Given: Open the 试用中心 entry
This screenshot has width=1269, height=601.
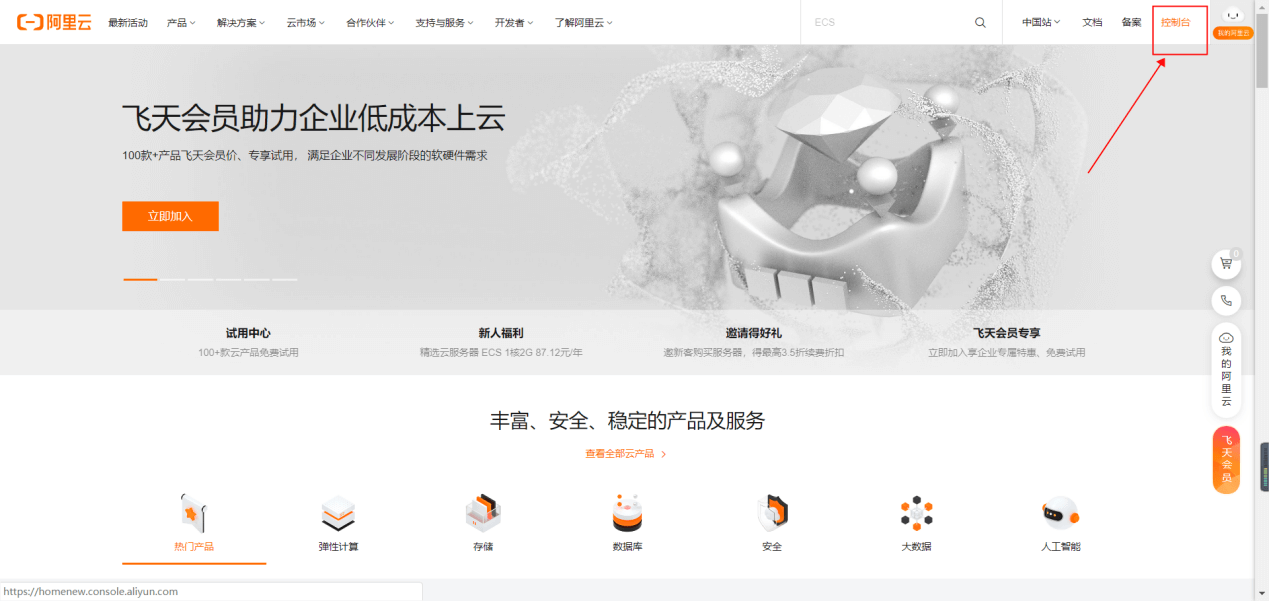Looking at the screenshot, I should click(248, 341).
